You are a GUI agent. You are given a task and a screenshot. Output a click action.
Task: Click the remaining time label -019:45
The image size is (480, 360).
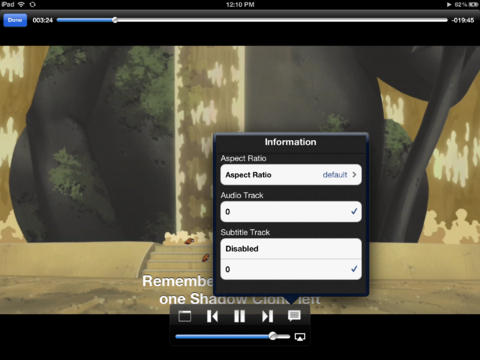point(463,20)
